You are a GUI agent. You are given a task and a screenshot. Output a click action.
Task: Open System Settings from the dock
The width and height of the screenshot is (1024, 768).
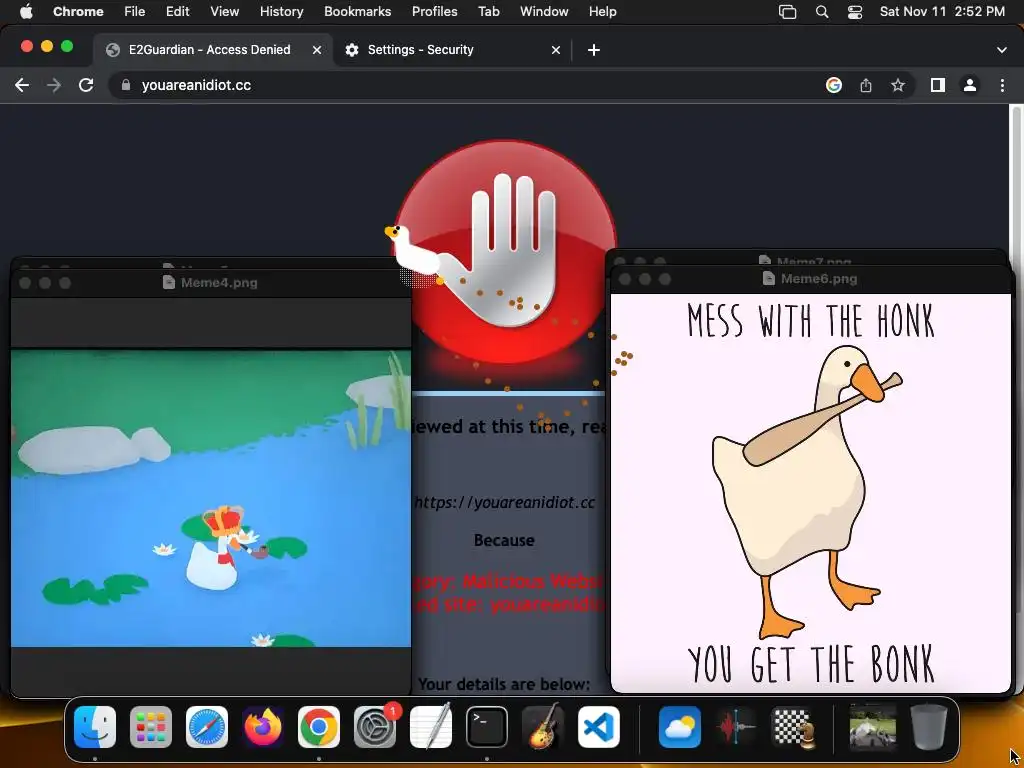[375, 727]
